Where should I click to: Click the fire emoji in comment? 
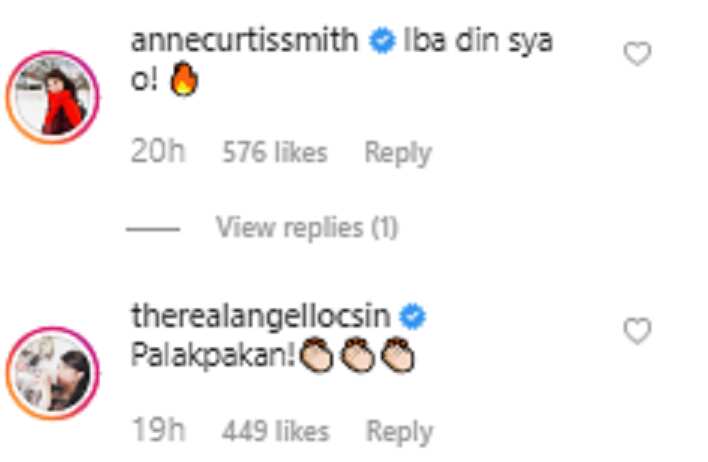click(183, 79)
